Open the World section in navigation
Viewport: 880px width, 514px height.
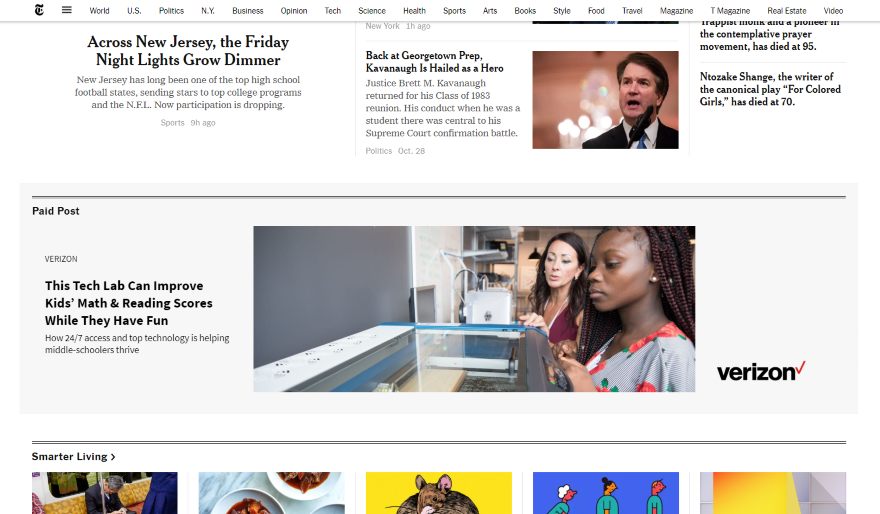tap(99, 11)
